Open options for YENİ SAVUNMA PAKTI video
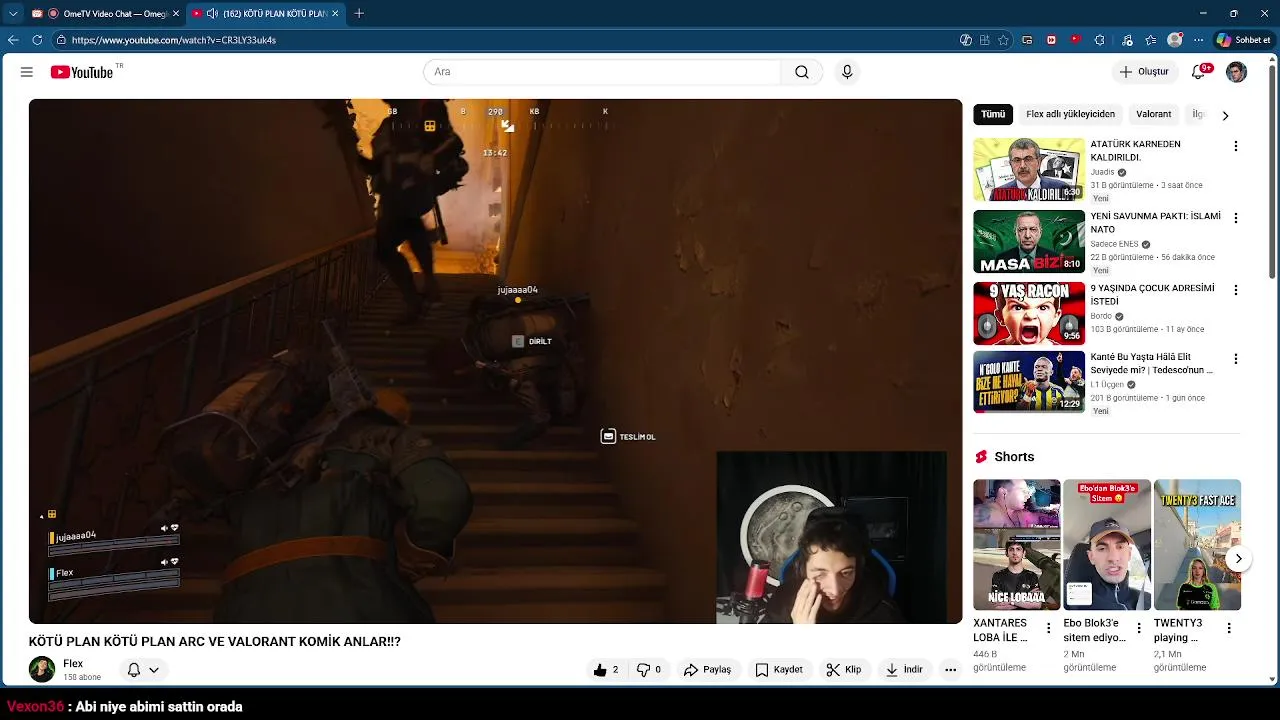Image resolution: width=1280 pixels, height=720 pixels. 1236,218
